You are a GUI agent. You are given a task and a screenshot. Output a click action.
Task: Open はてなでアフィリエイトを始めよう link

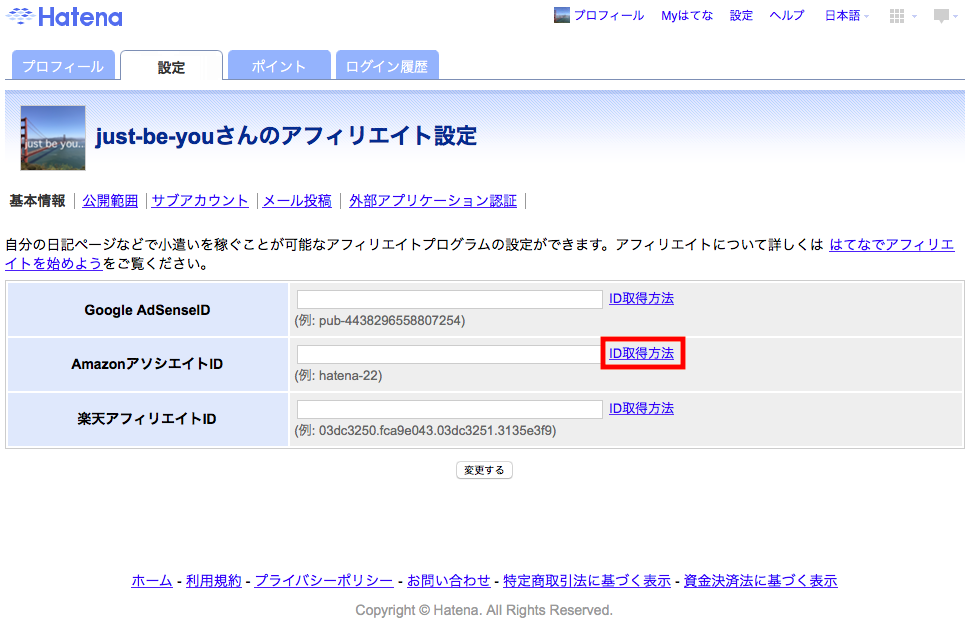click(891, 245)
